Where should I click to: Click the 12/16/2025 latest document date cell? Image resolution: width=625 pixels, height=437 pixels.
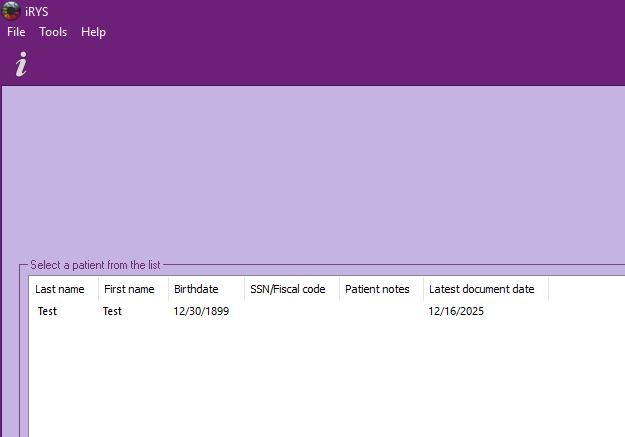457,311
